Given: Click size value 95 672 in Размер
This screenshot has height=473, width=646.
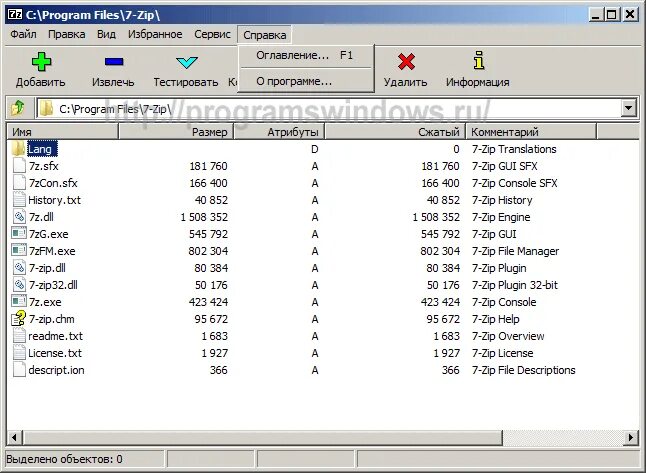Looking at the screenshot, I should 211,319.
